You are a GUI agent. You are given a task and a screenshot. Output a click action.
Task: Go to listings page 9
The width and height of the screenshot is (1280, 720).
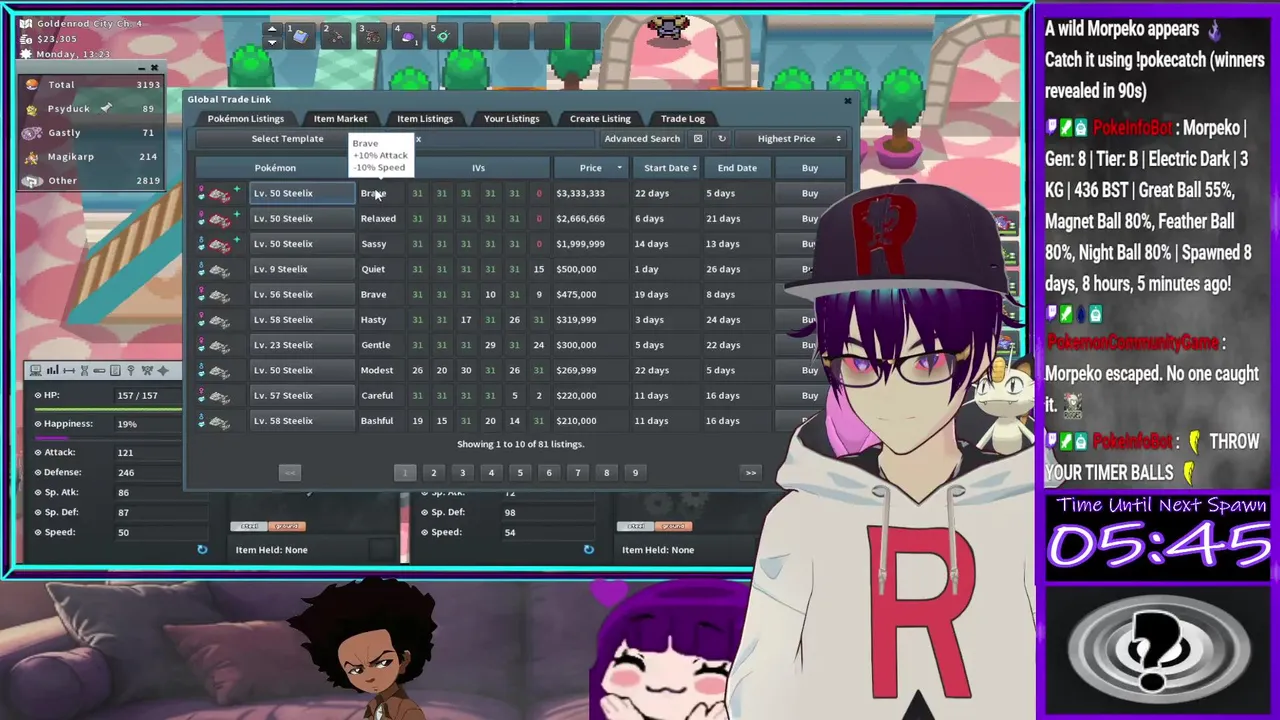point(635,473)
